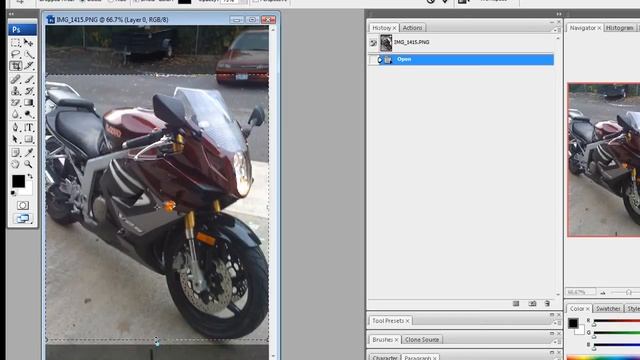Minimize the Tool Presets panel
Screen dimensions: 640x360
552,315
